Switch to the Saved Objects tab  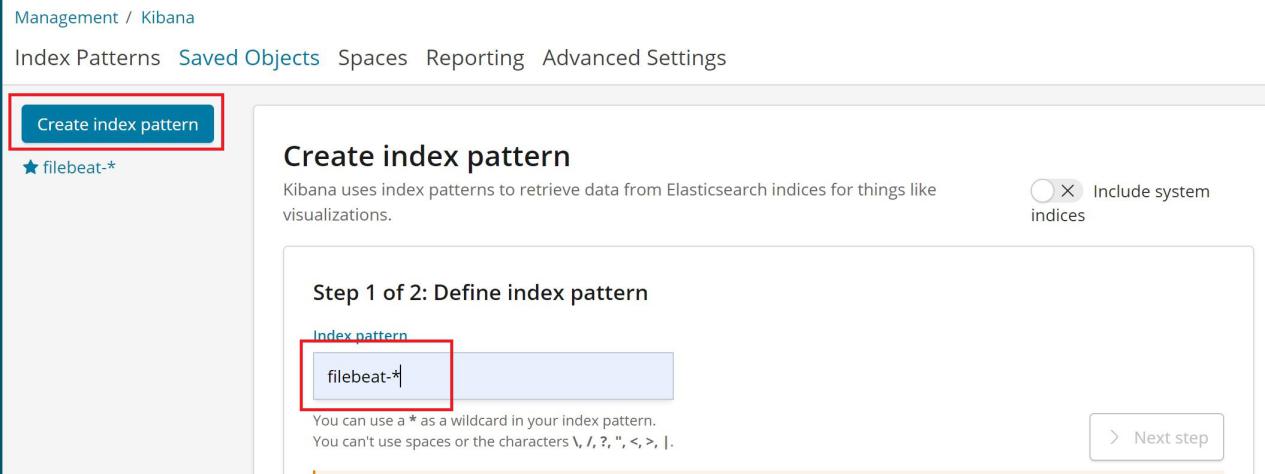click(x=249, y=58)
